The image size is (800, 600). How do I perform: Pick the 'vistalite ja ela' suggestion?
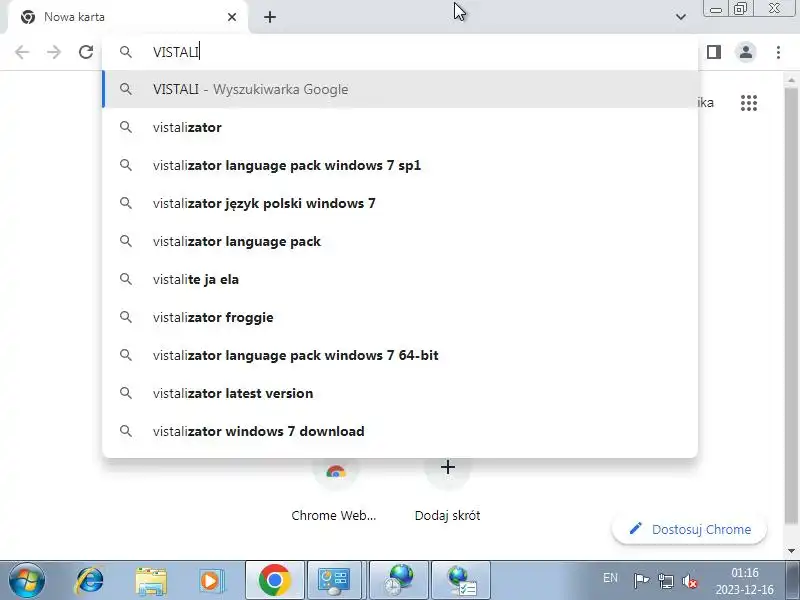pyautogui.click(x=400, y=279)
